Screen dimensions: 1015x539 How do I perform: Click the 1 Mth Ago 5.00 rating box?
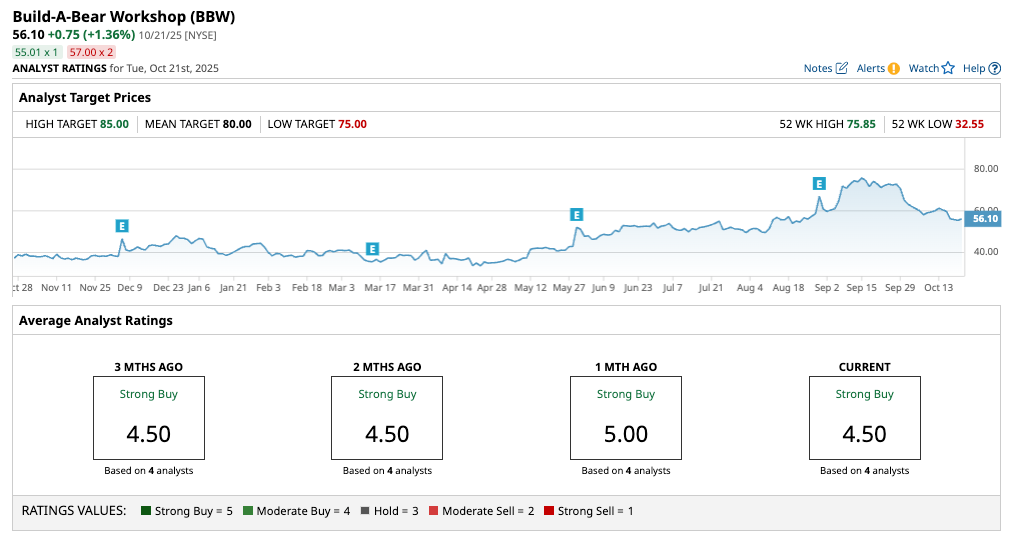(626, 417)
